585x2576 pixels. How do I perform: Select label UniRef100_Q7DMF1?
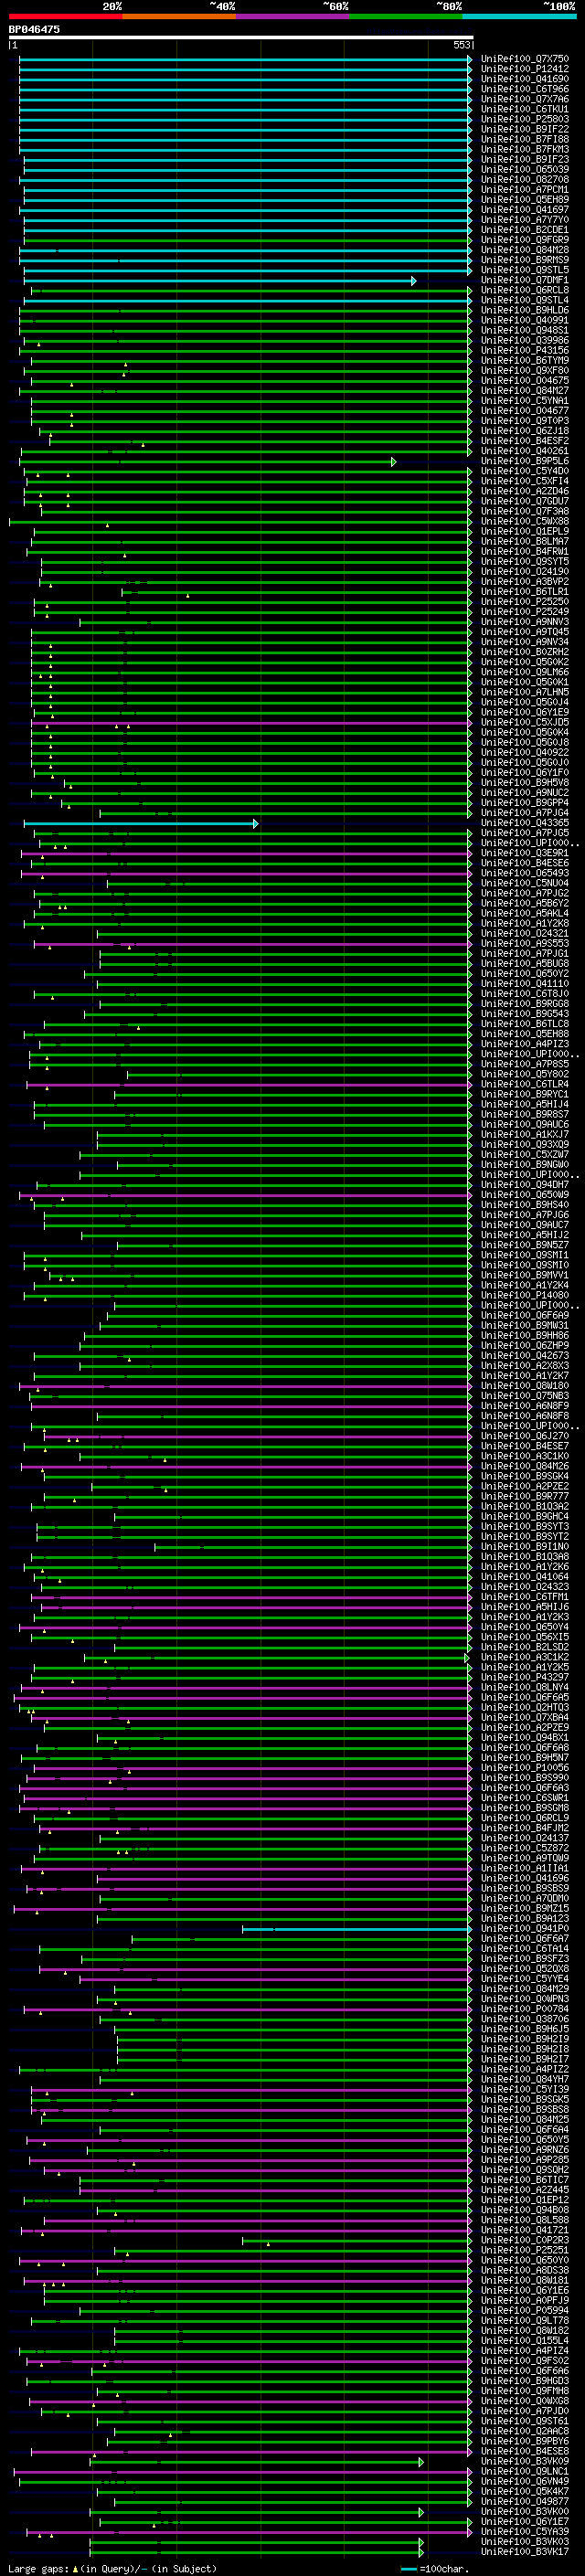click(524, 280)
